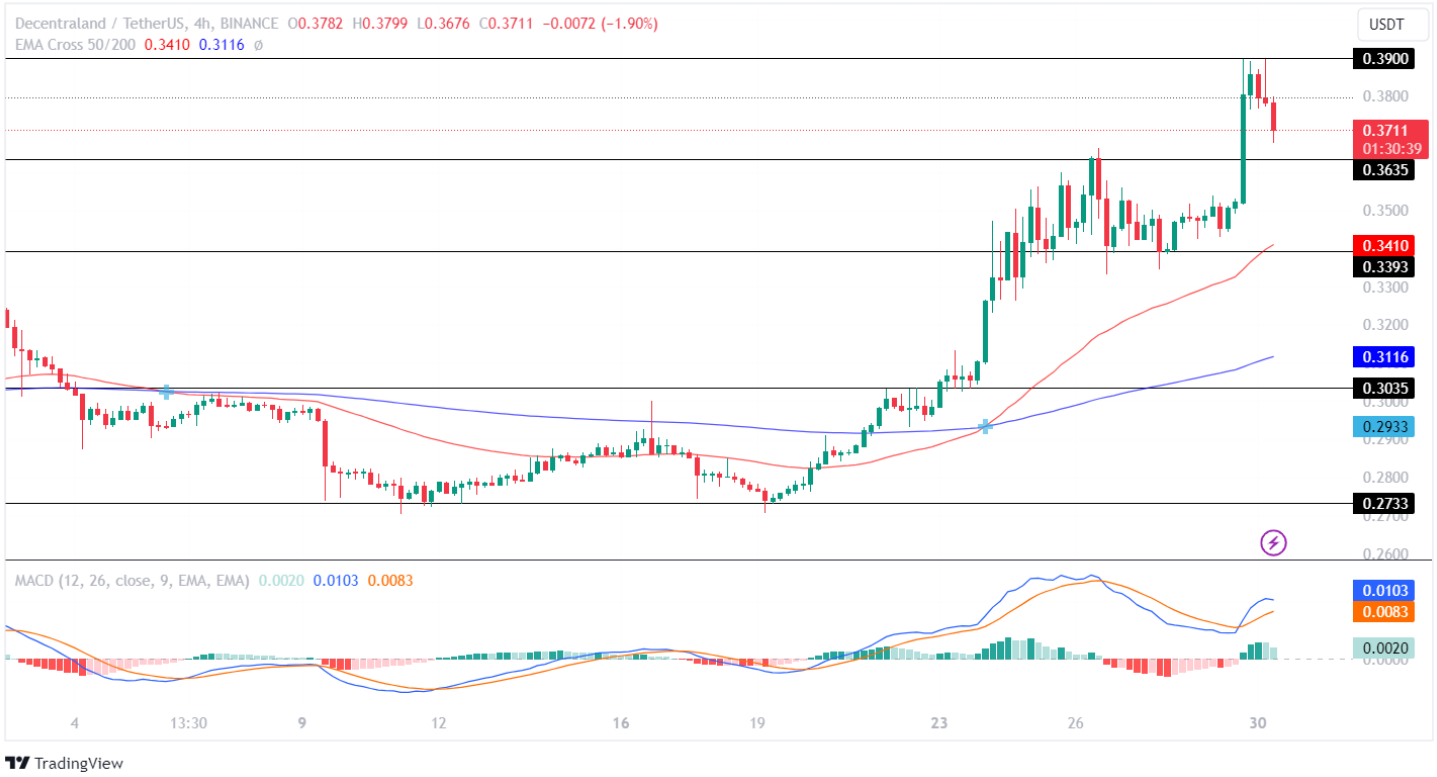Click the 0.3800 price axis tick
Screen dimensions: 1437x777
click(1385, 97)
